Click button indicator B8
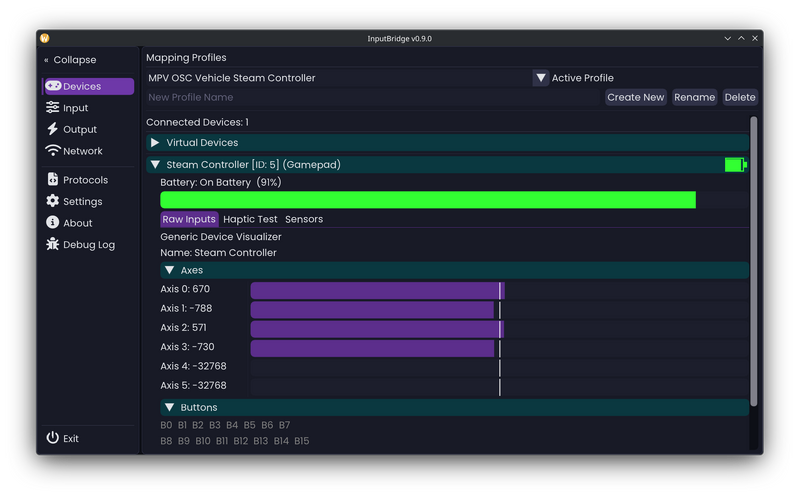Image resolution: width=800 pixels, height=498 pixels. point(166,441)
